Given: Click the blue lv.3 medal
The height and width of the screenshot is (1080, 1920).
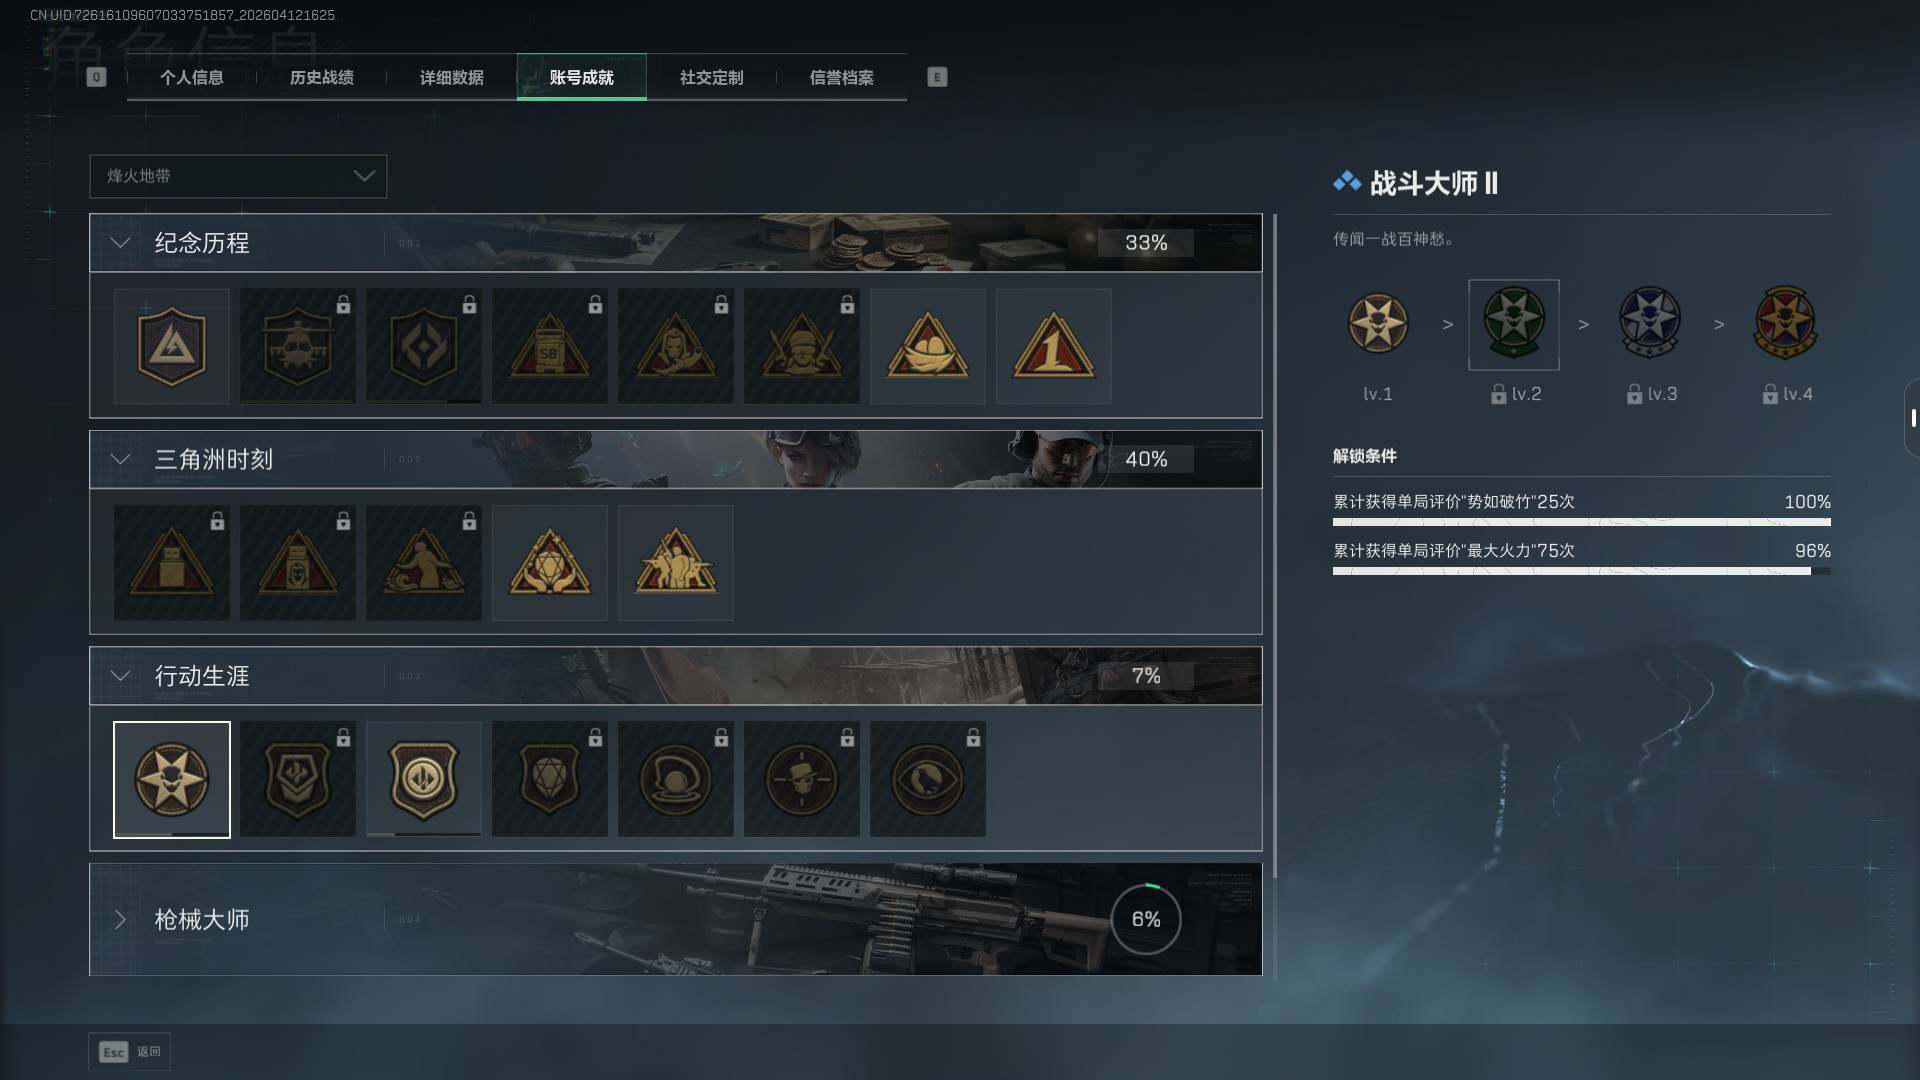Looking at the screenshot, I should click(1649, 324).
